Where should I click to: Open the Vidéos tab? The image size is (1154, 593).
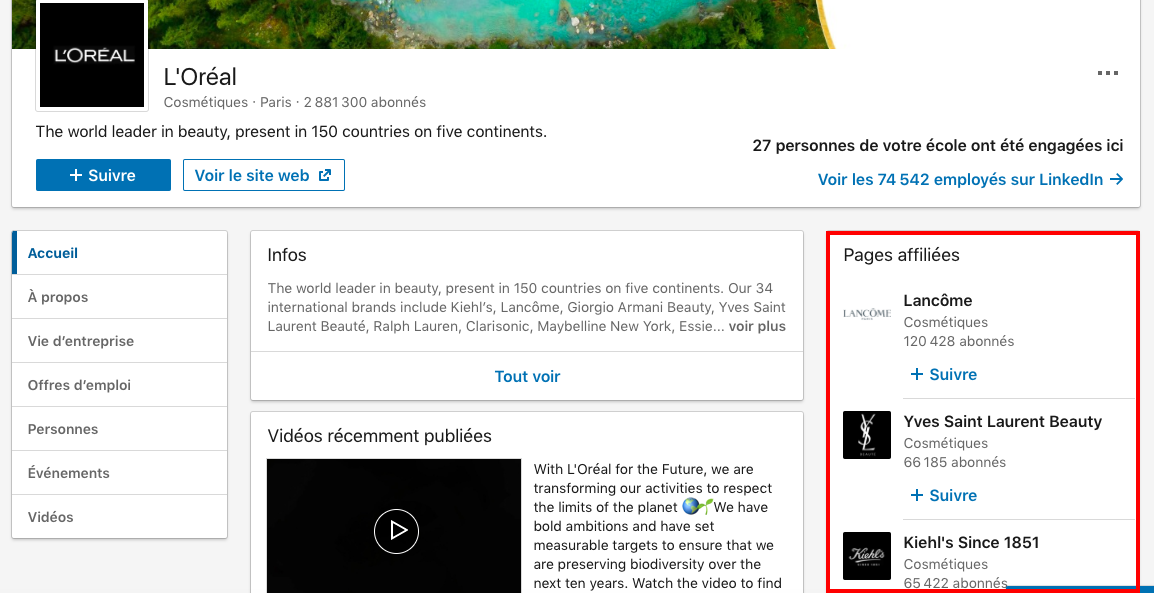click(x=120, y=517)
